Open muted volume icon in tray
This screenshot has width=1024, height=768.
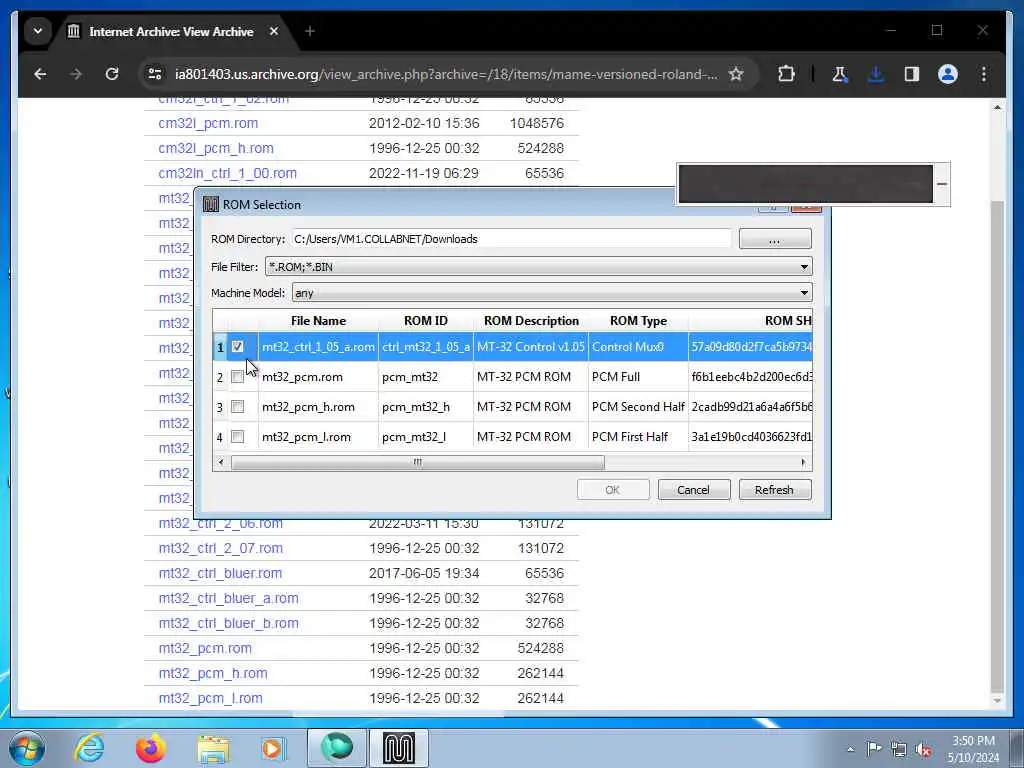(x=923, y=749)
